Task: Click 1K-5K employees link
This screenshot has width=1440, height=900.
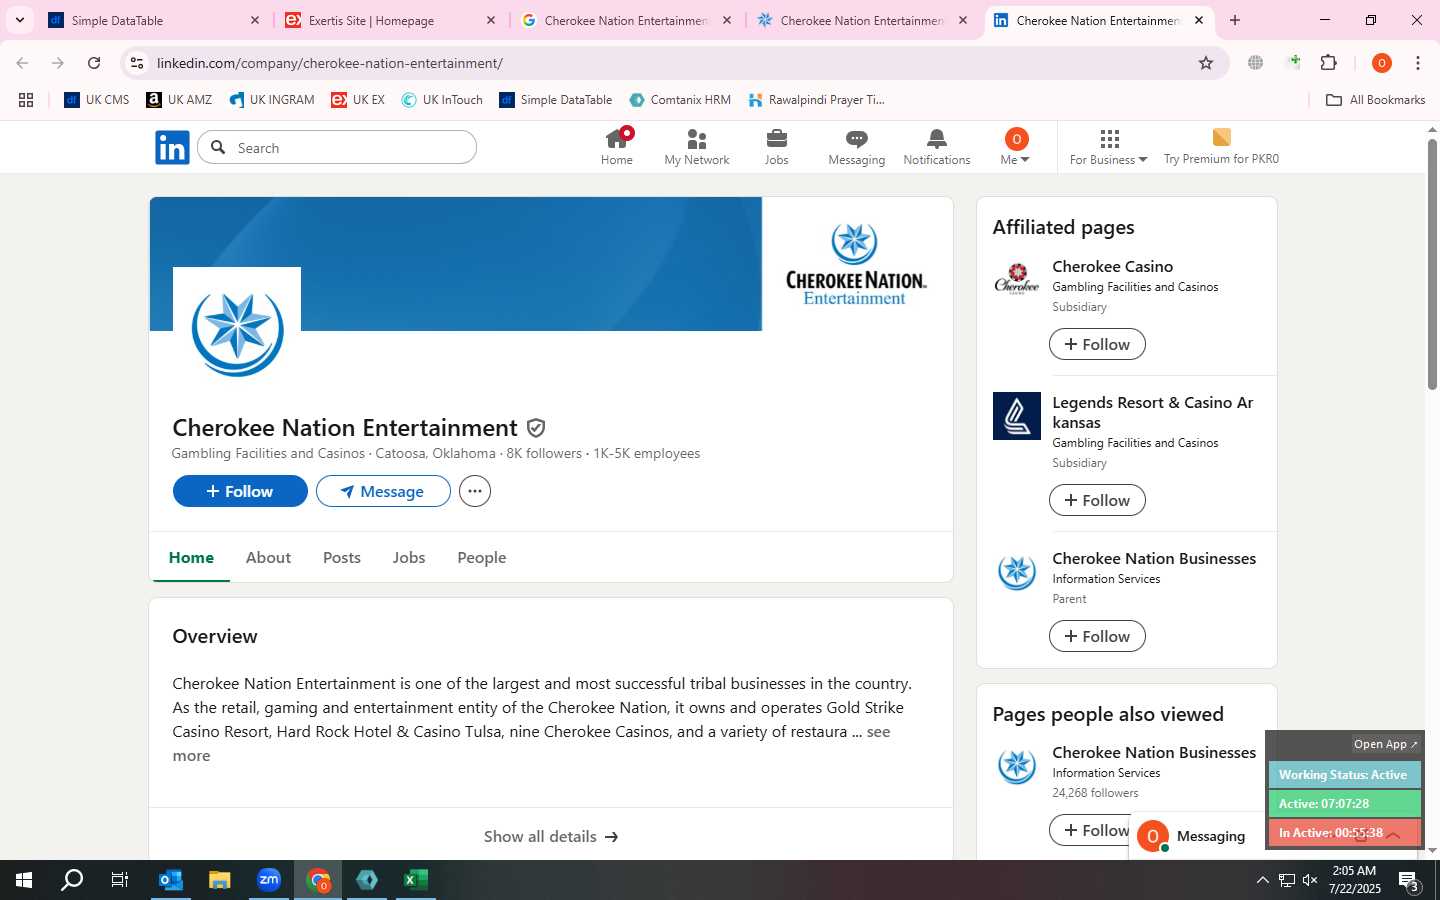Action: pyautogui.click(x=646, y=453)
